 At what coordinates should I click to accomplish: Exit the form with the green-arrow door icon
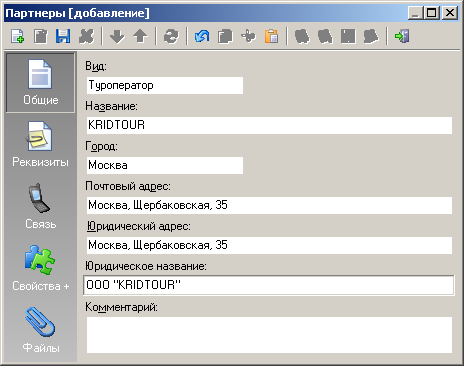(x=402, y=36)
